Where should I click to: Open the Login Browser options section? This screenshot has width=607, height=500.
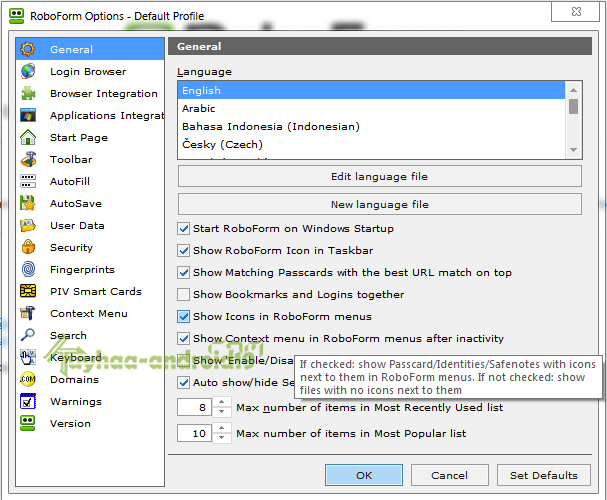88,72
